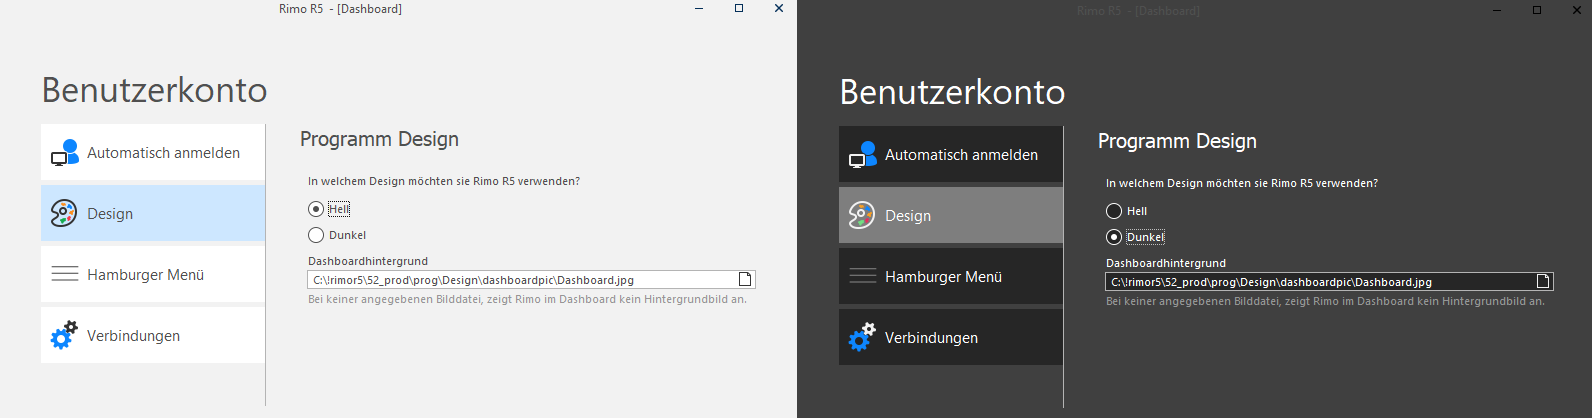Click the Dashboardhintergrund label in dark window
The image size is (1592, 418).
click(1166, 263)
